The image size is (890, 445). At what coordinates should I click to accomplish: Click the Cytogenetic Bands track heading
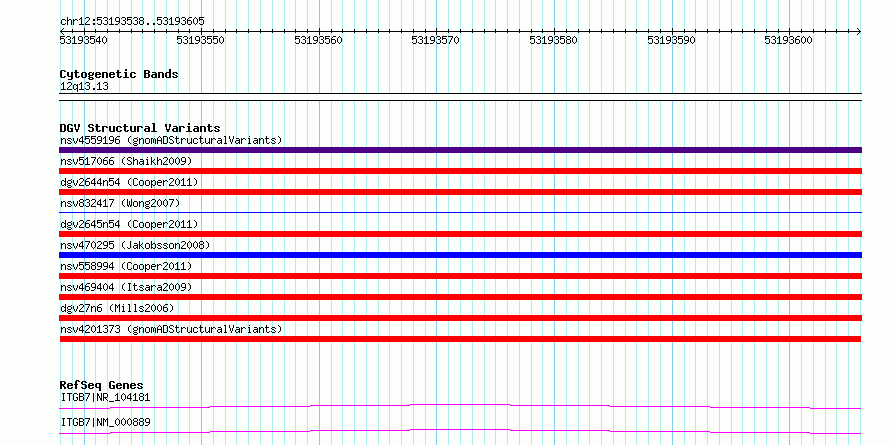click(119, 74)
